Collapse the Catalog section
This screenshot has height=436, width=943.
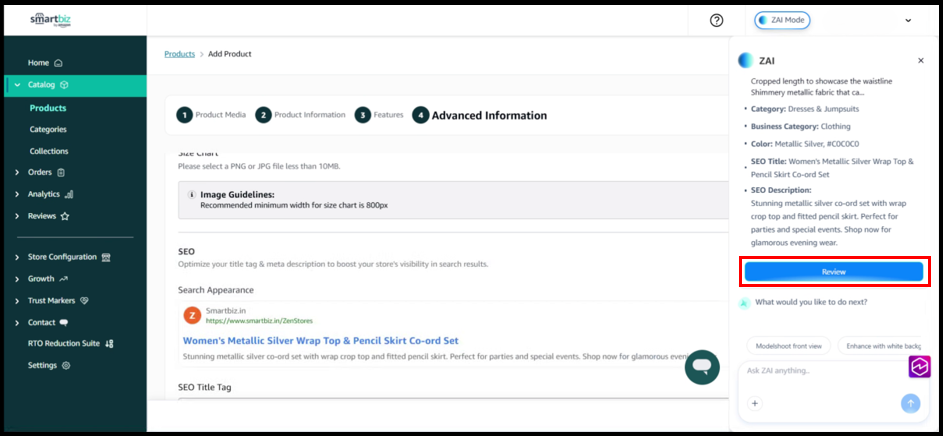18,85
